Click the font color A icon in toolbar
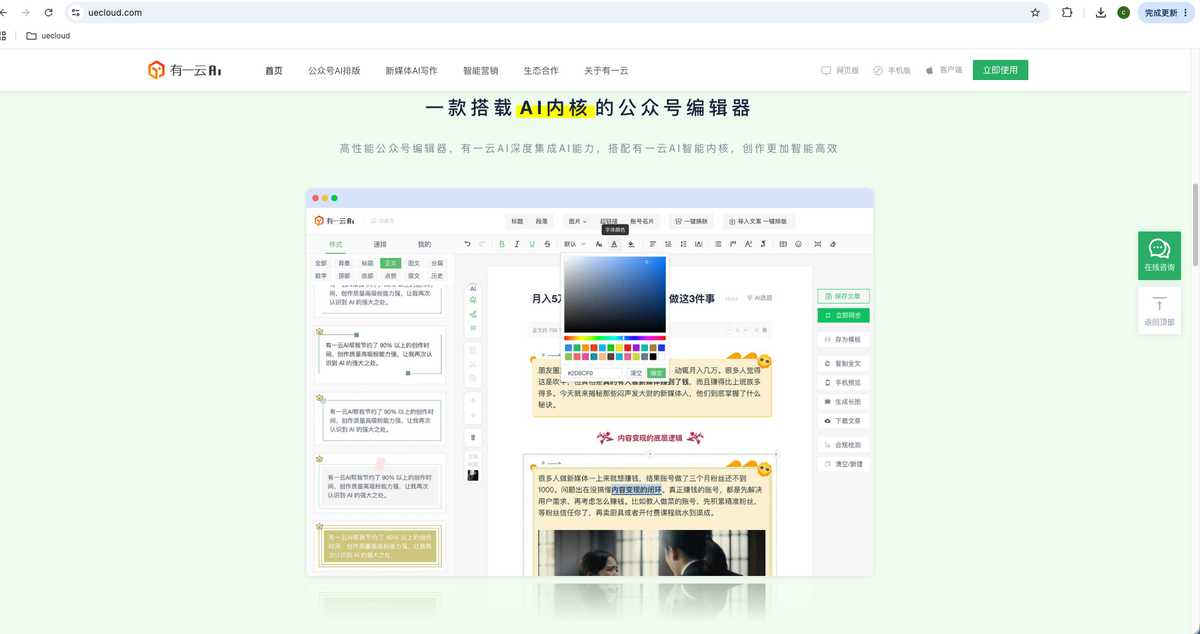The height and width of the screenshot is (634, 1200). 614,244
